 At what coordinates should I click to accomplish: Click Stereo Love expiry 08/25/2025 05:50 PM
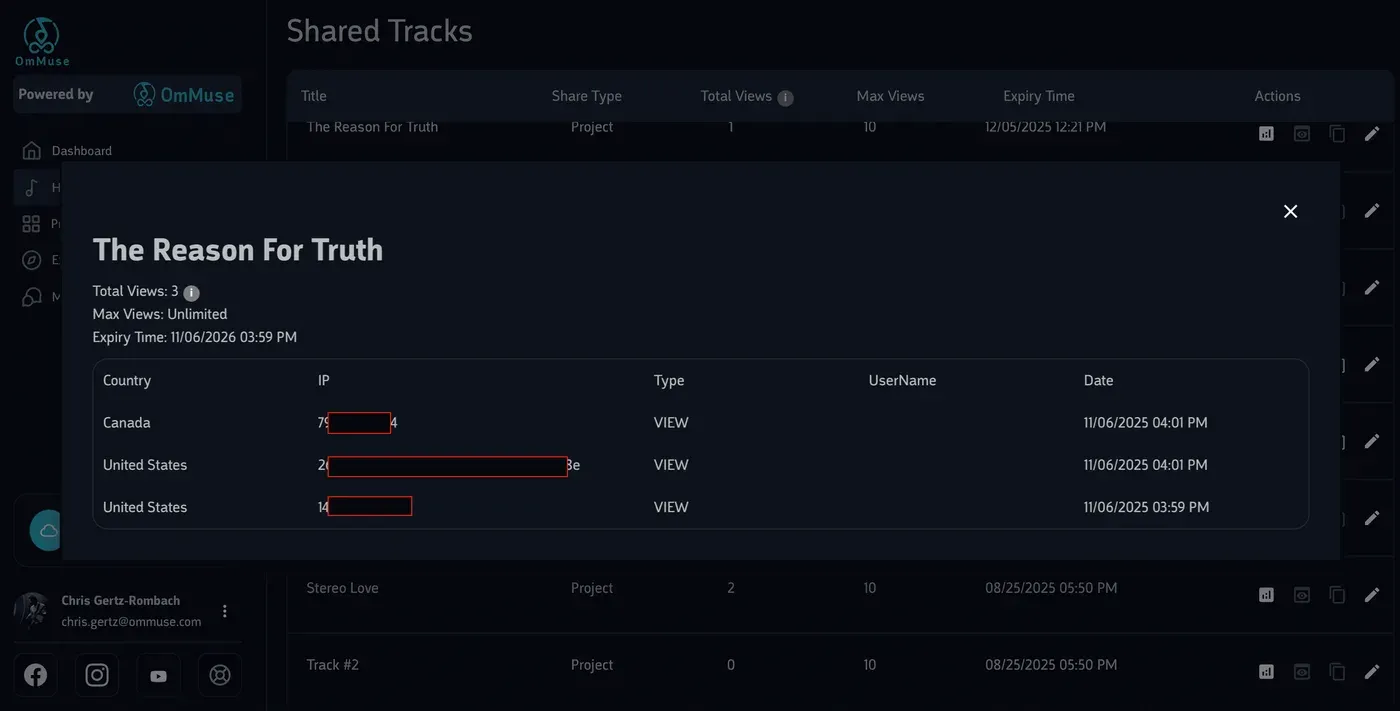(1051, 588)
